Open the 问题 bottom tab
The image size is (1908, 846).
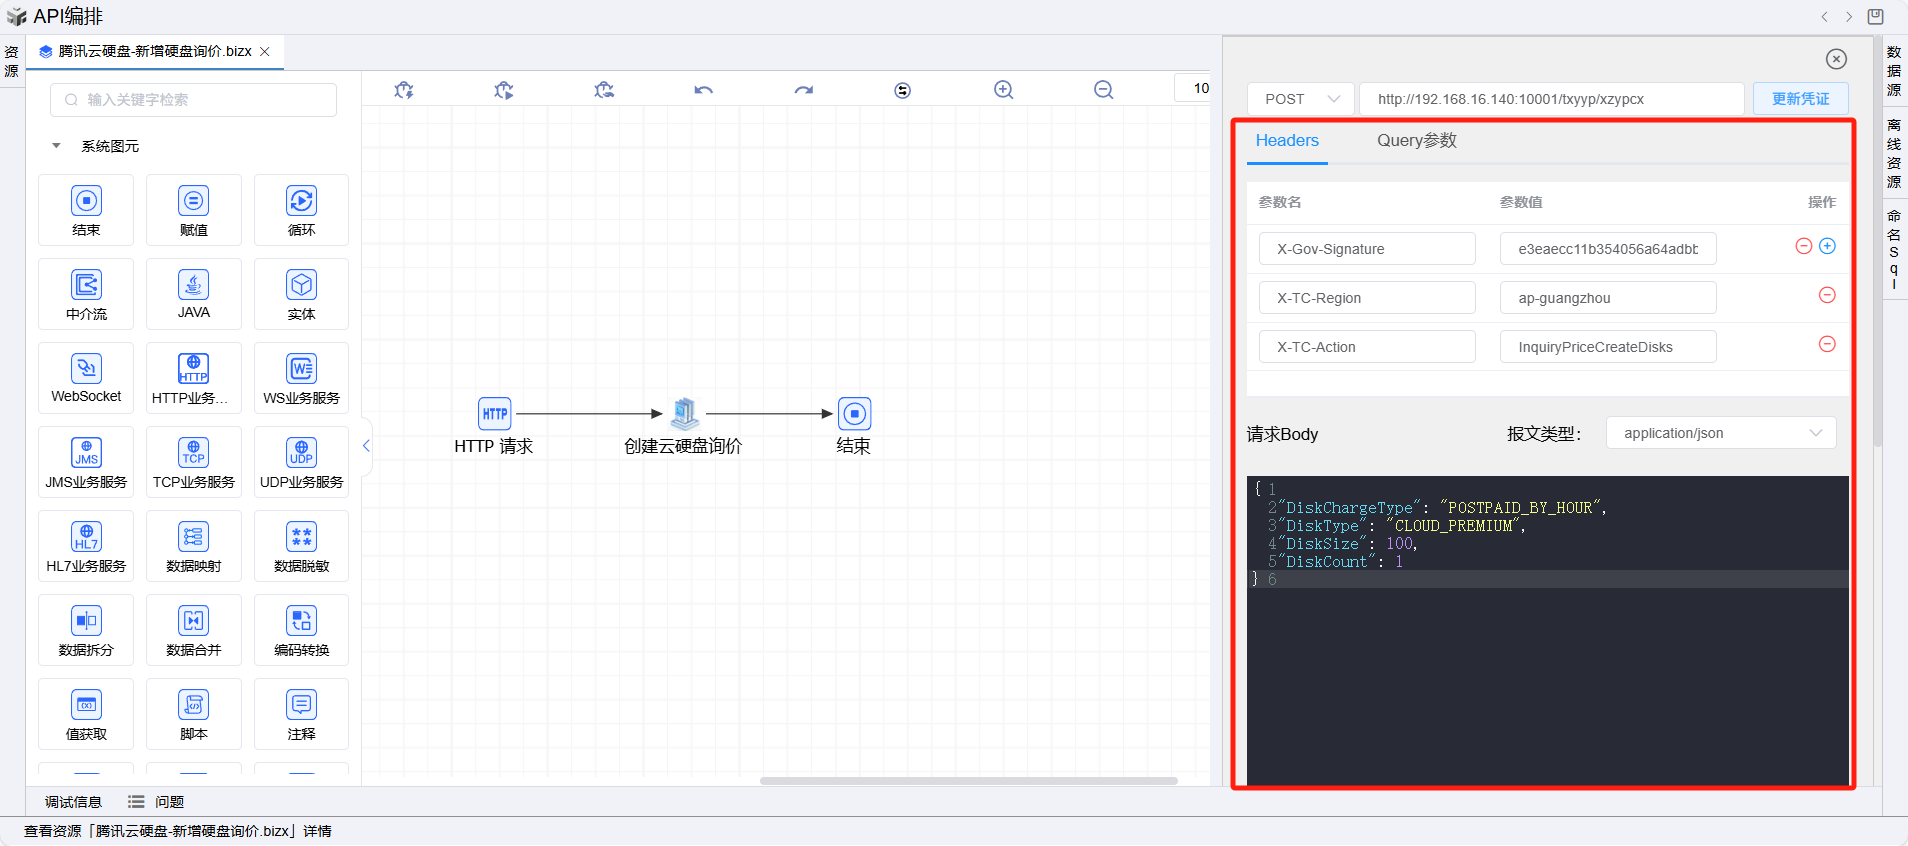156,802
